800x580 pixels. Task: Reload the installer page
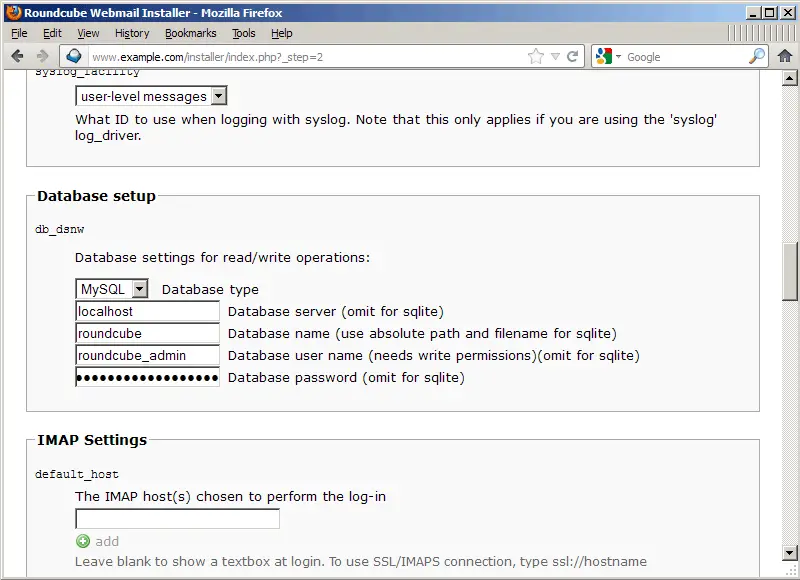(x=572, y=56)
